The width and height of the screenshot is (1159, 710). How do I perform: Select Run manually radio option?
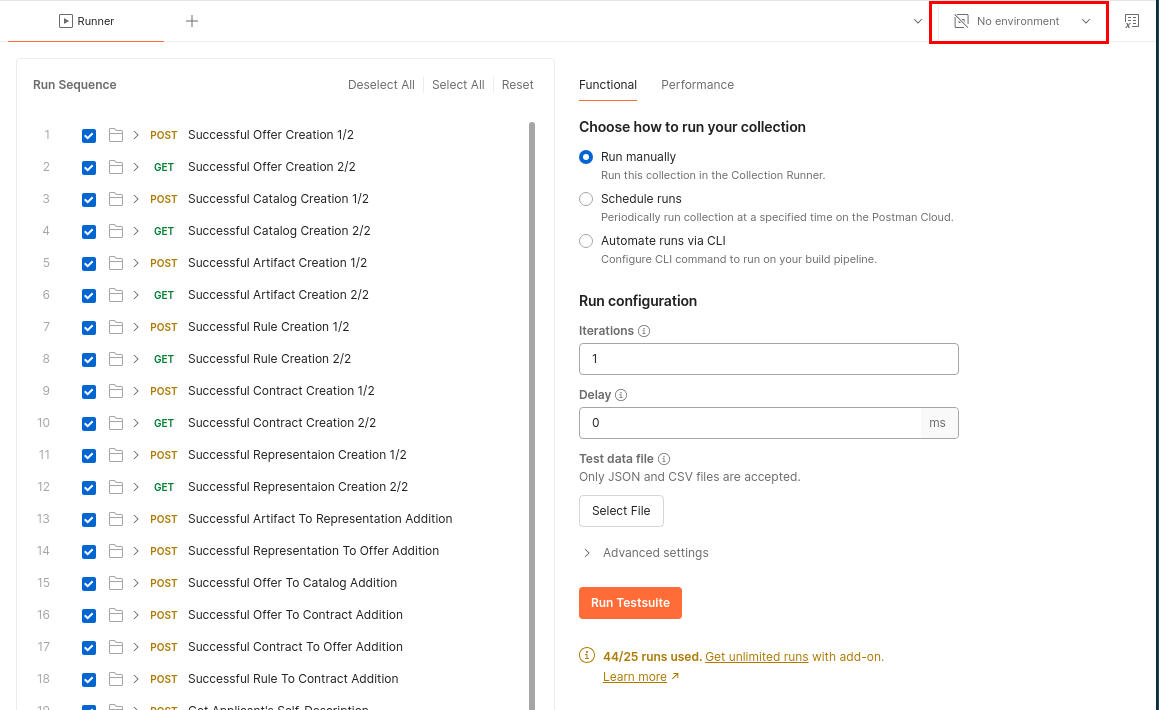click(586, 157)
